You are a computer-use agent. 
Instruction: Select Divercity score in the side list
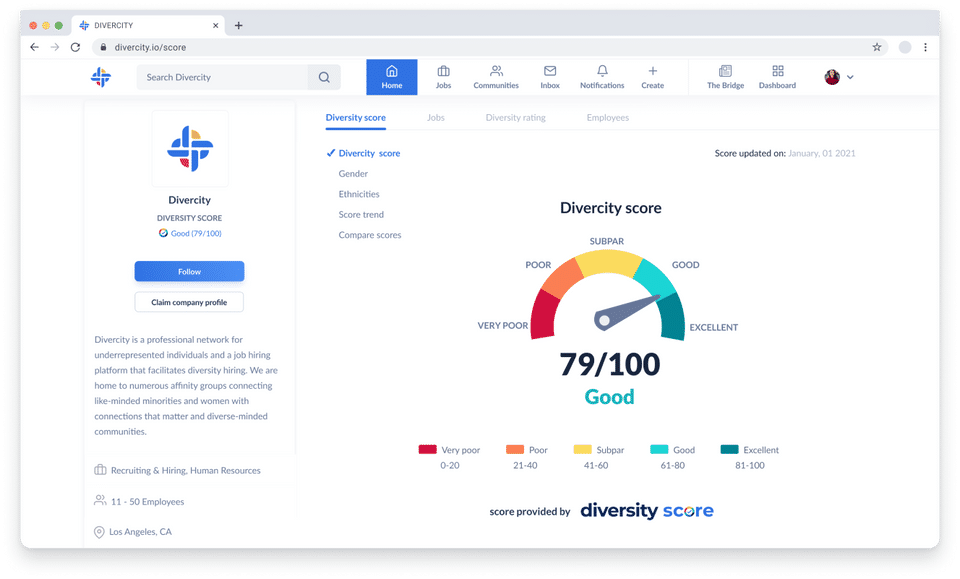tap(369, 153)
